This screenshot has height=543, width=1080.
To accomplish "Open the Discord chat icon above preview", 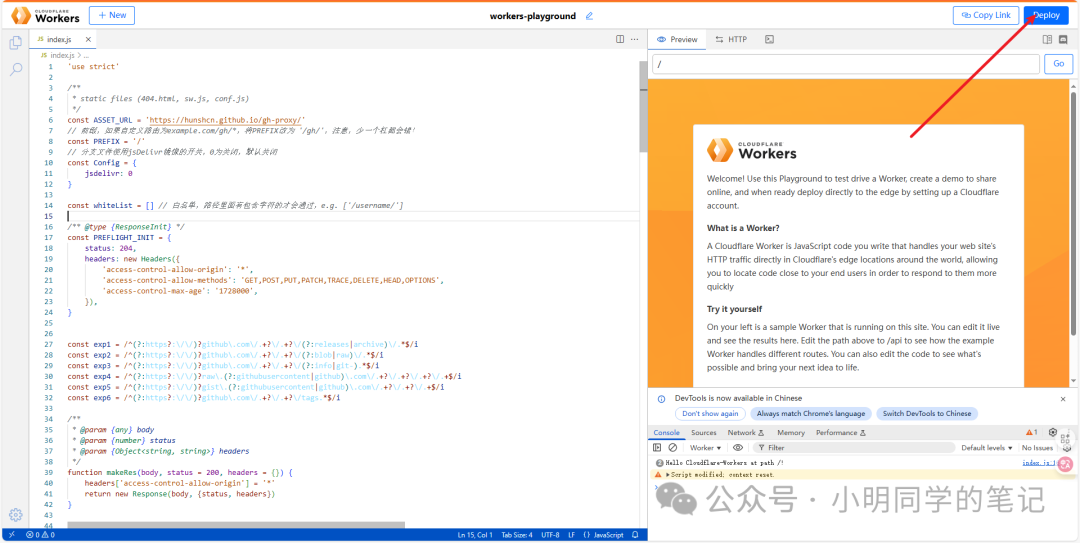I will point(1063,39).
